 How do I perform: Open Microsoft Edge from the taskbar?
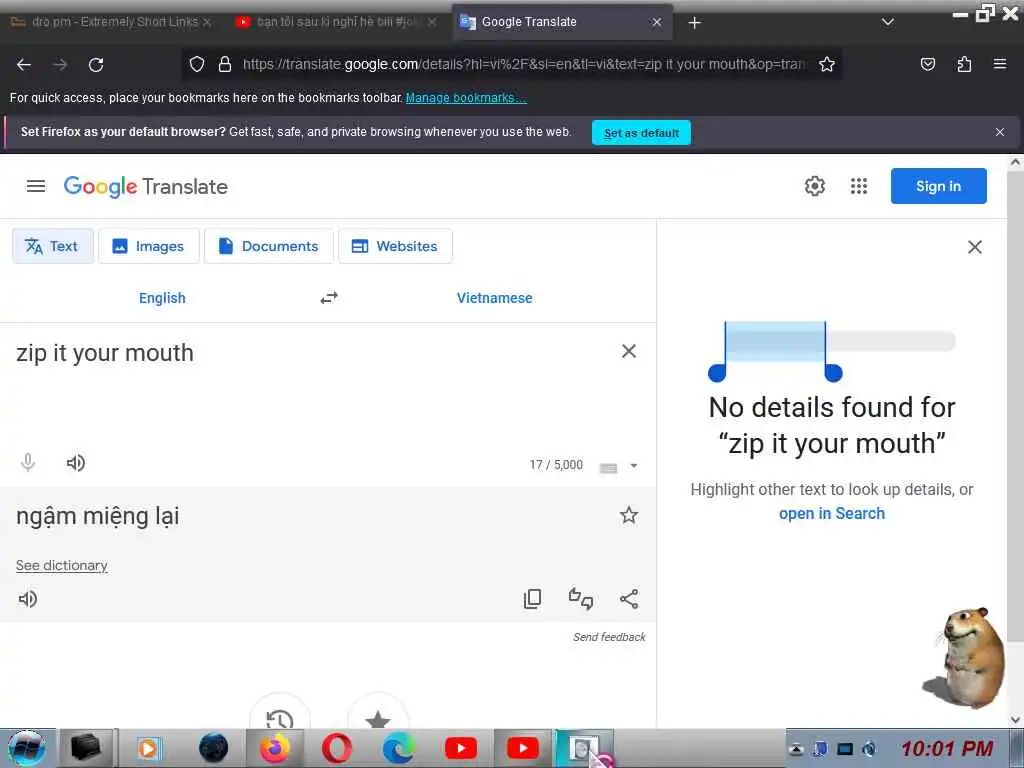tap(398, 748)
